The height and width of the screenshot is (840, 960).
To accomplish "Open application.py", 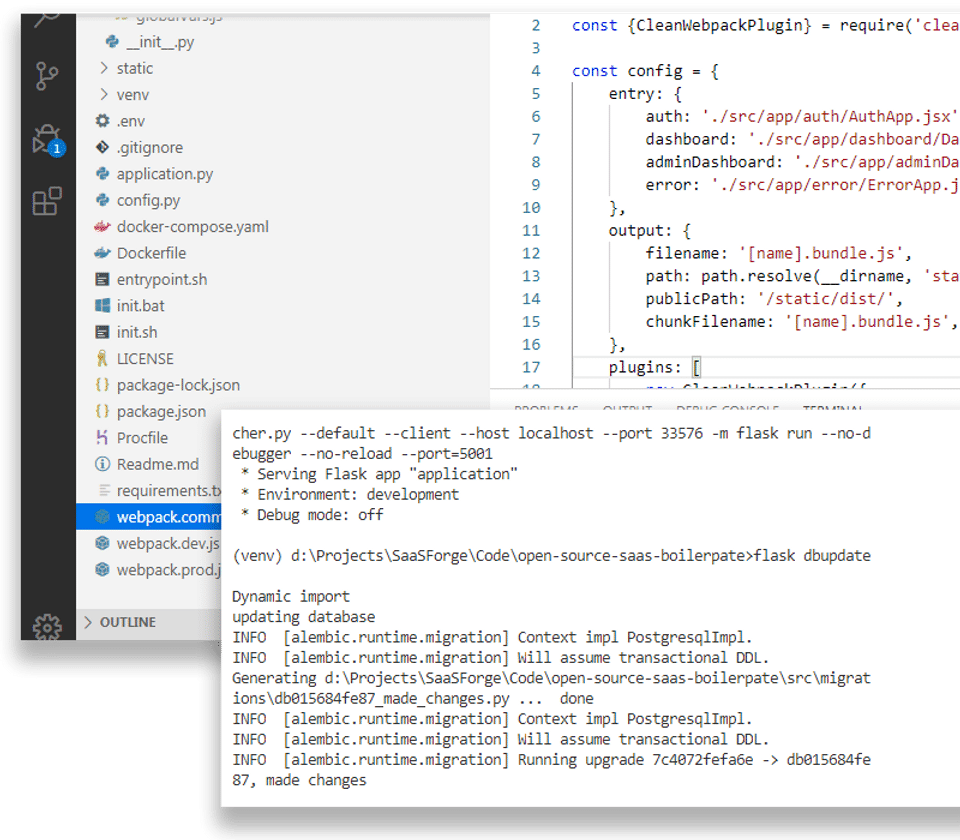I will (x=165, y=174).
